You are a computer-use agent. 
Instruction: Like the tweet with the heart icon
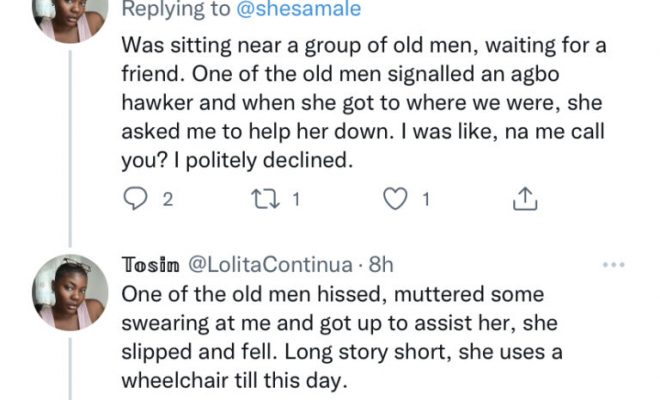[397, 200]
